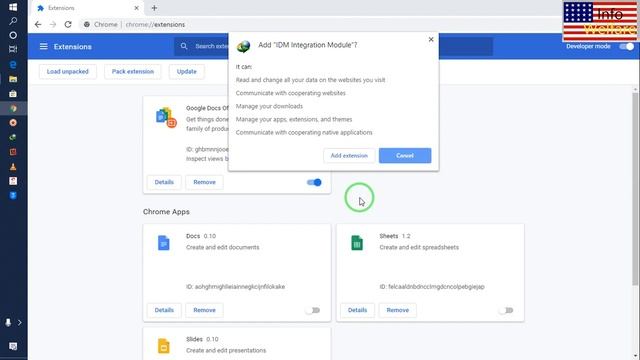Close the Add IDM Integration Module dialog
This screenshot has height=360, width=640.
pos(431,40)
